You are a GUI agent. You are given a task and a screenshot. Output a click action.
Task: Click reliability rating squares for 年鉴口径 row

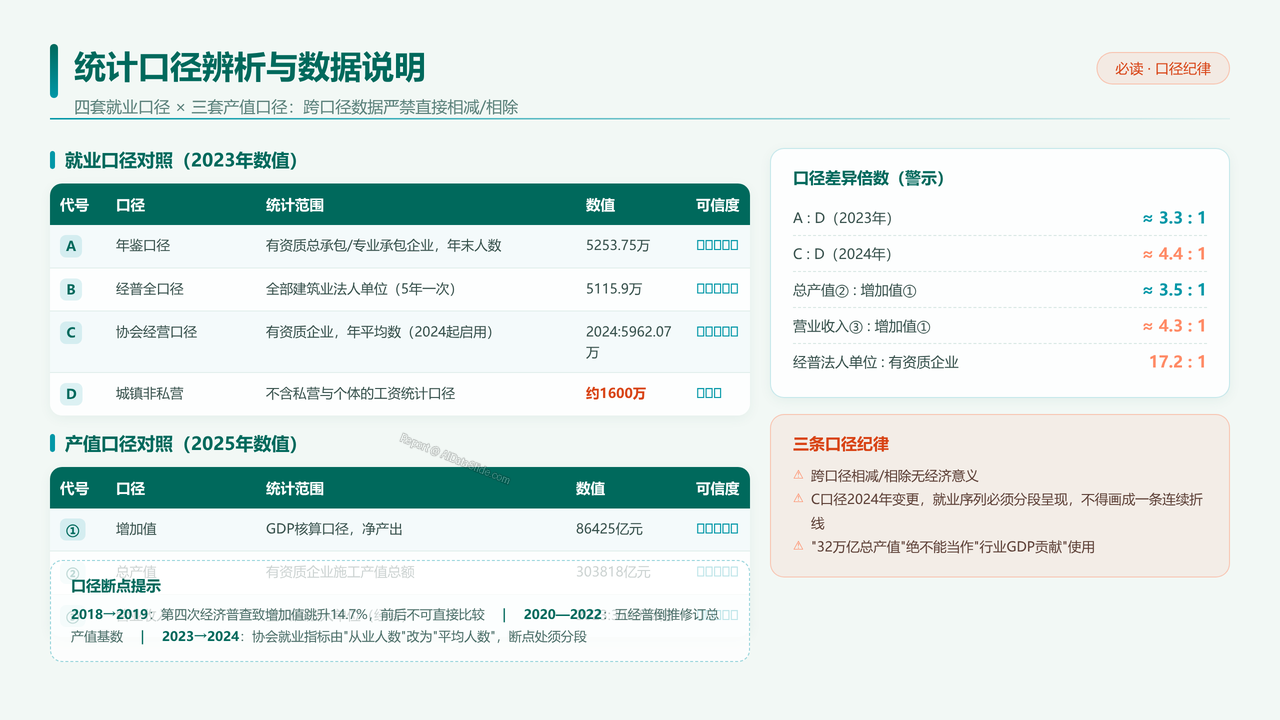point(717,245)
